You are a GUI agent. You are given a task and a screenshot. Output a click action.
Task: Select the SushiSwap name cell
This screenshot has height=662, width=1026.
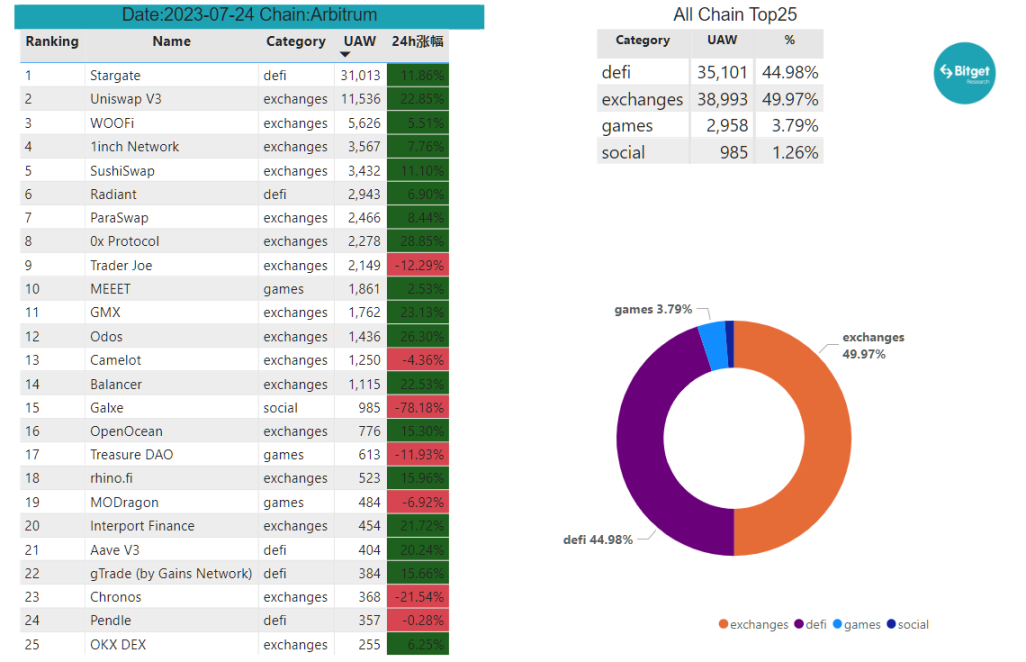coord(122,171)
